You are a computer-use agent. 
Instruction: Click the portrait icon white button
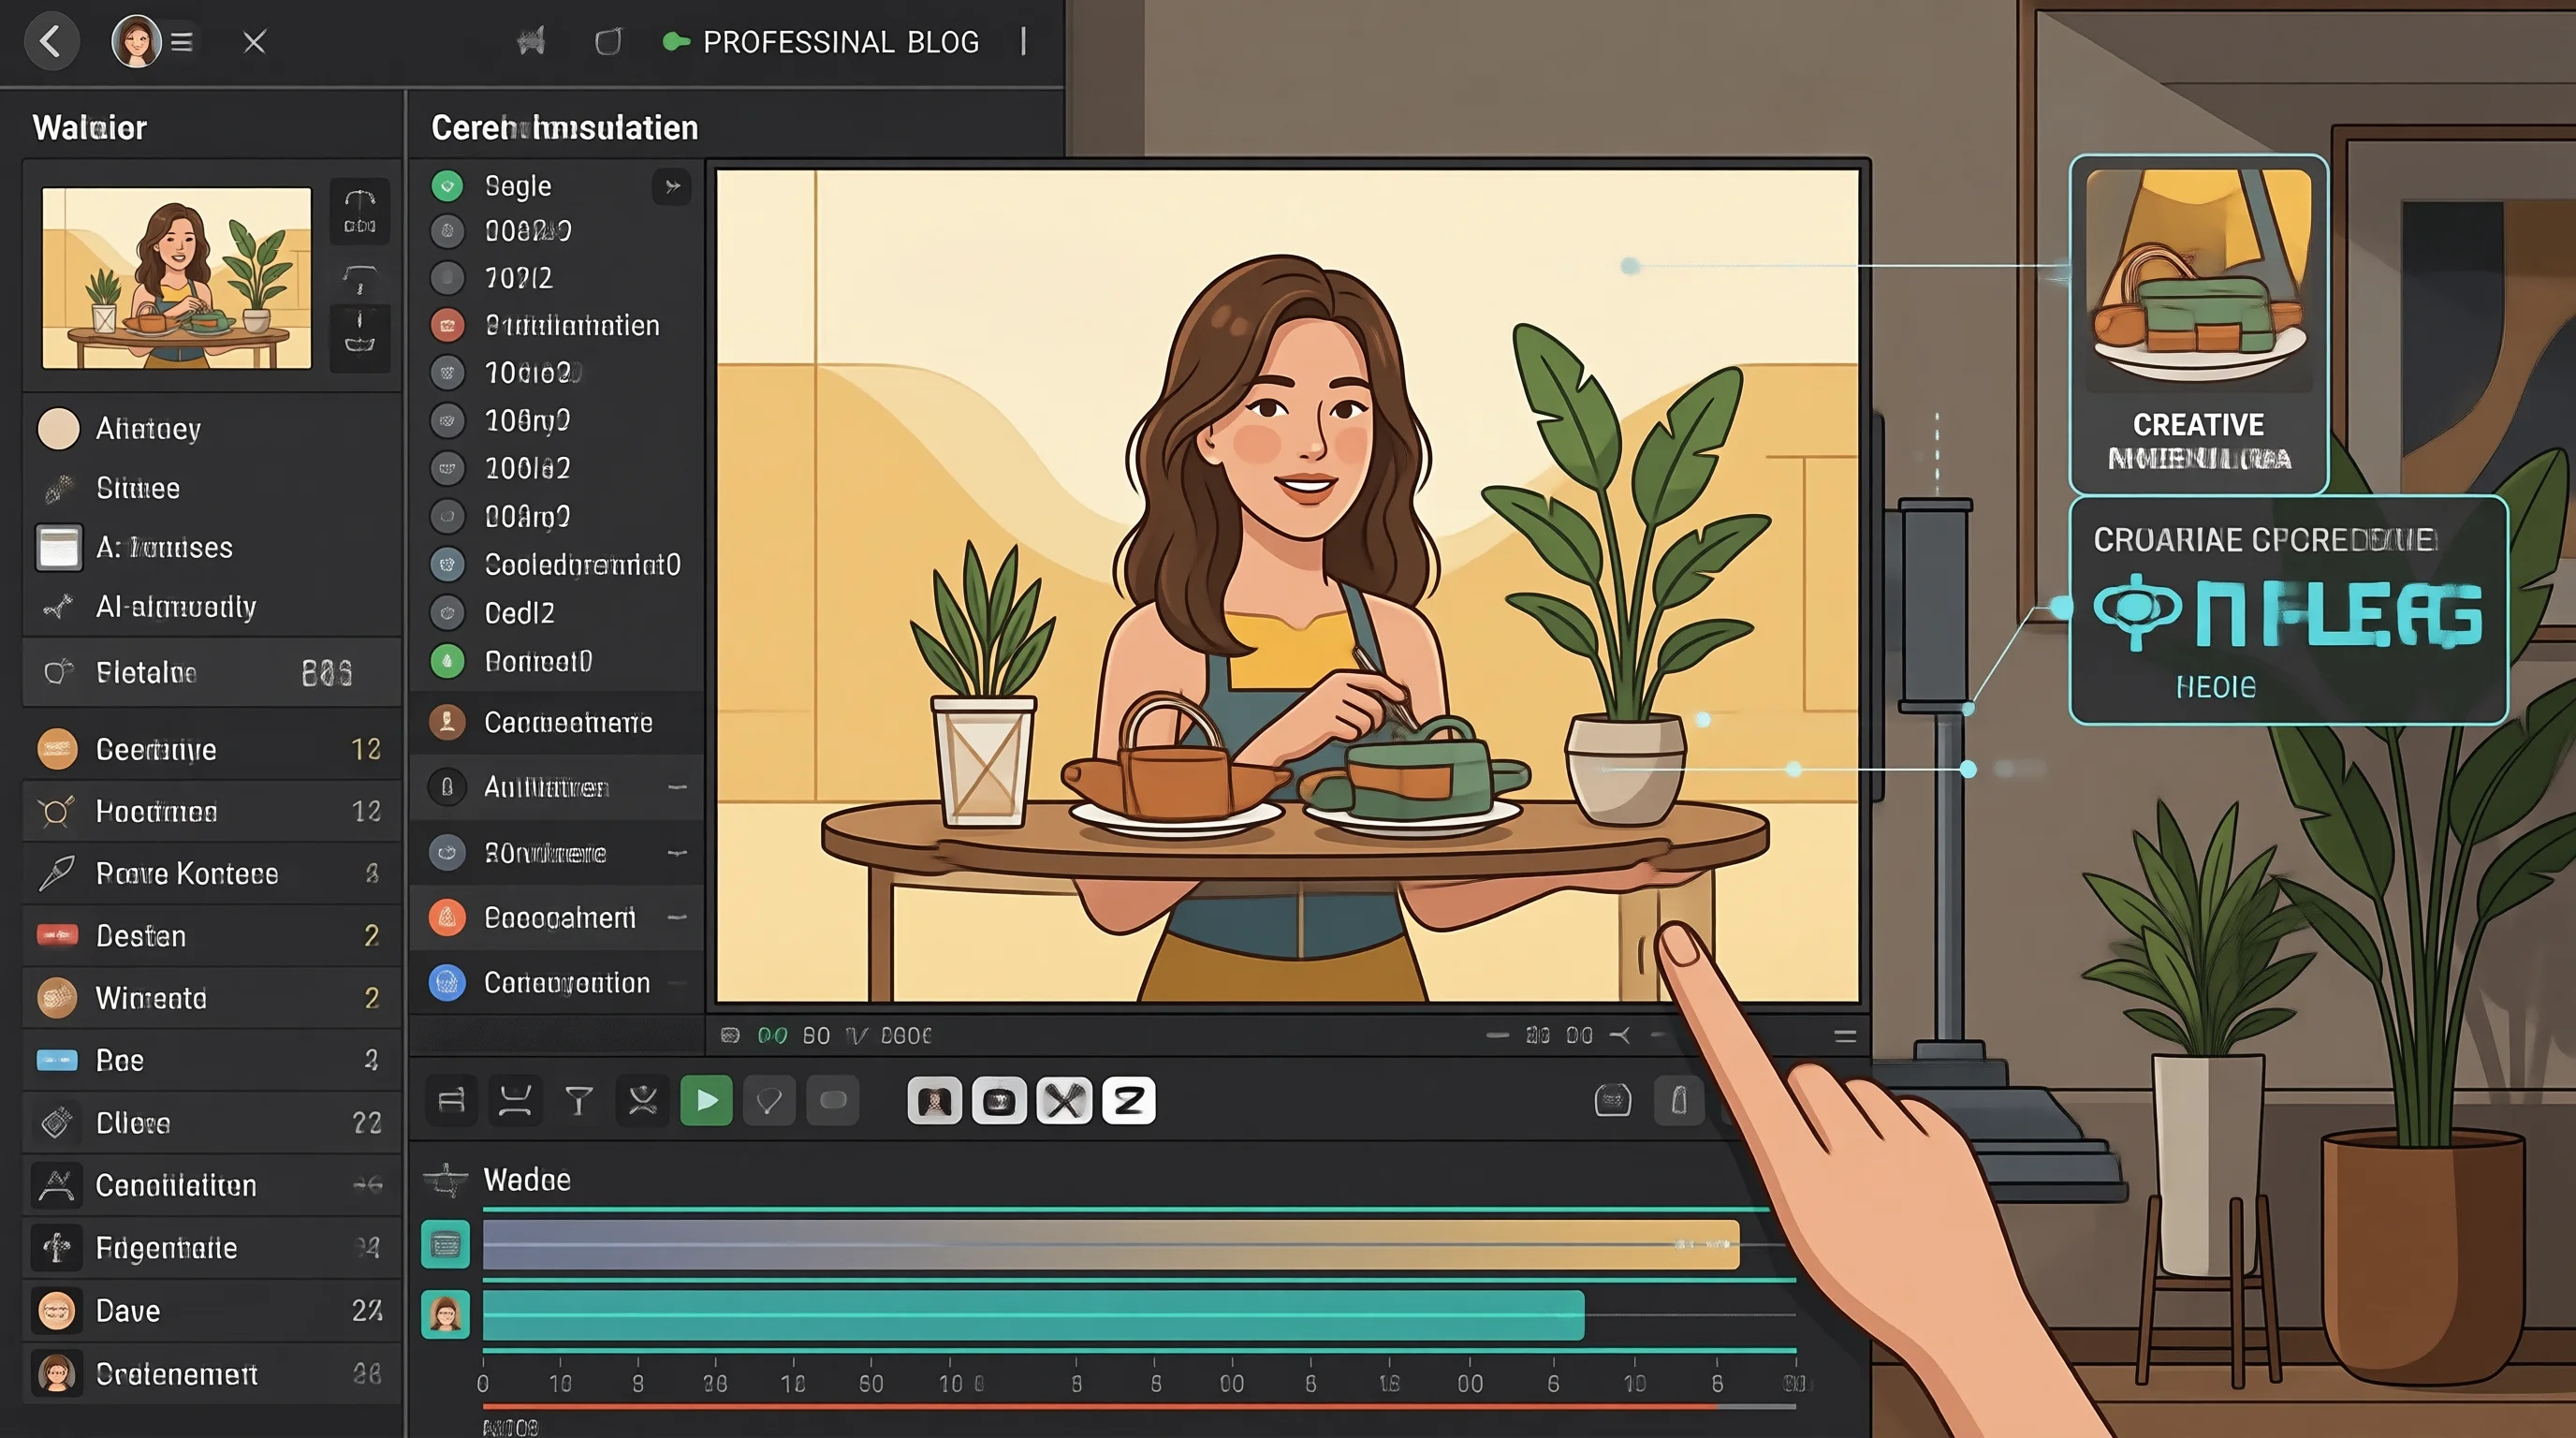click(x=934, y=1101)
